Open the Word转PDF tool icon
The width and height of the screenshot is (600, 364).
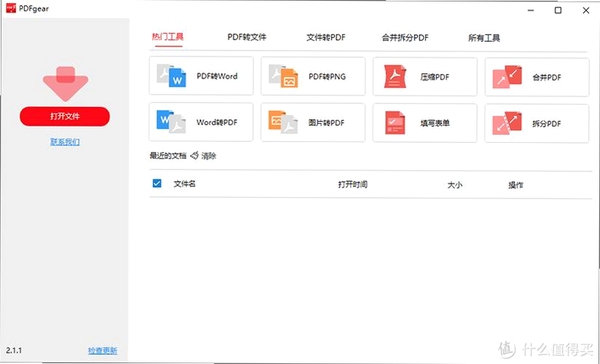click(x=171, y=121)
